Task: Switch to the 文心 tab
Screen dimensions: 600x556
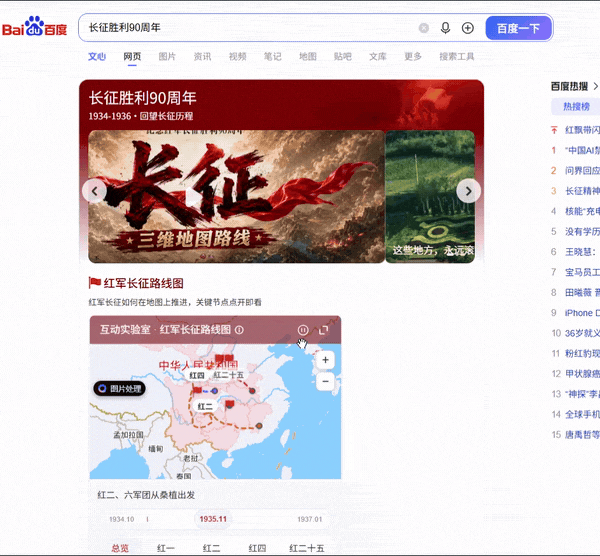Action: pyautogui.click(x=97, y=57)
